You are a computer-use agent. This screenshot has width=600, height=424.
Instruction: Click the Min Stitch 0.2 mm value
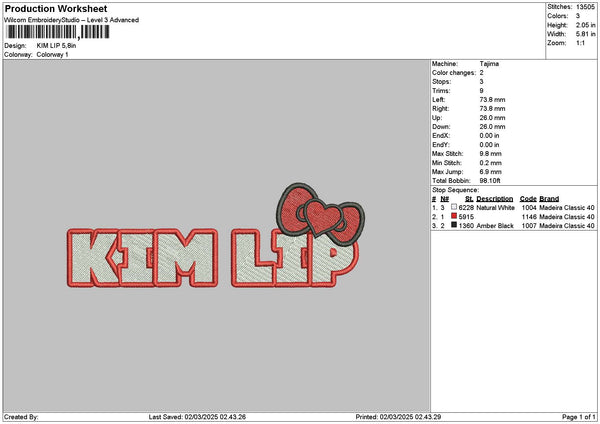tap(490, 163)
